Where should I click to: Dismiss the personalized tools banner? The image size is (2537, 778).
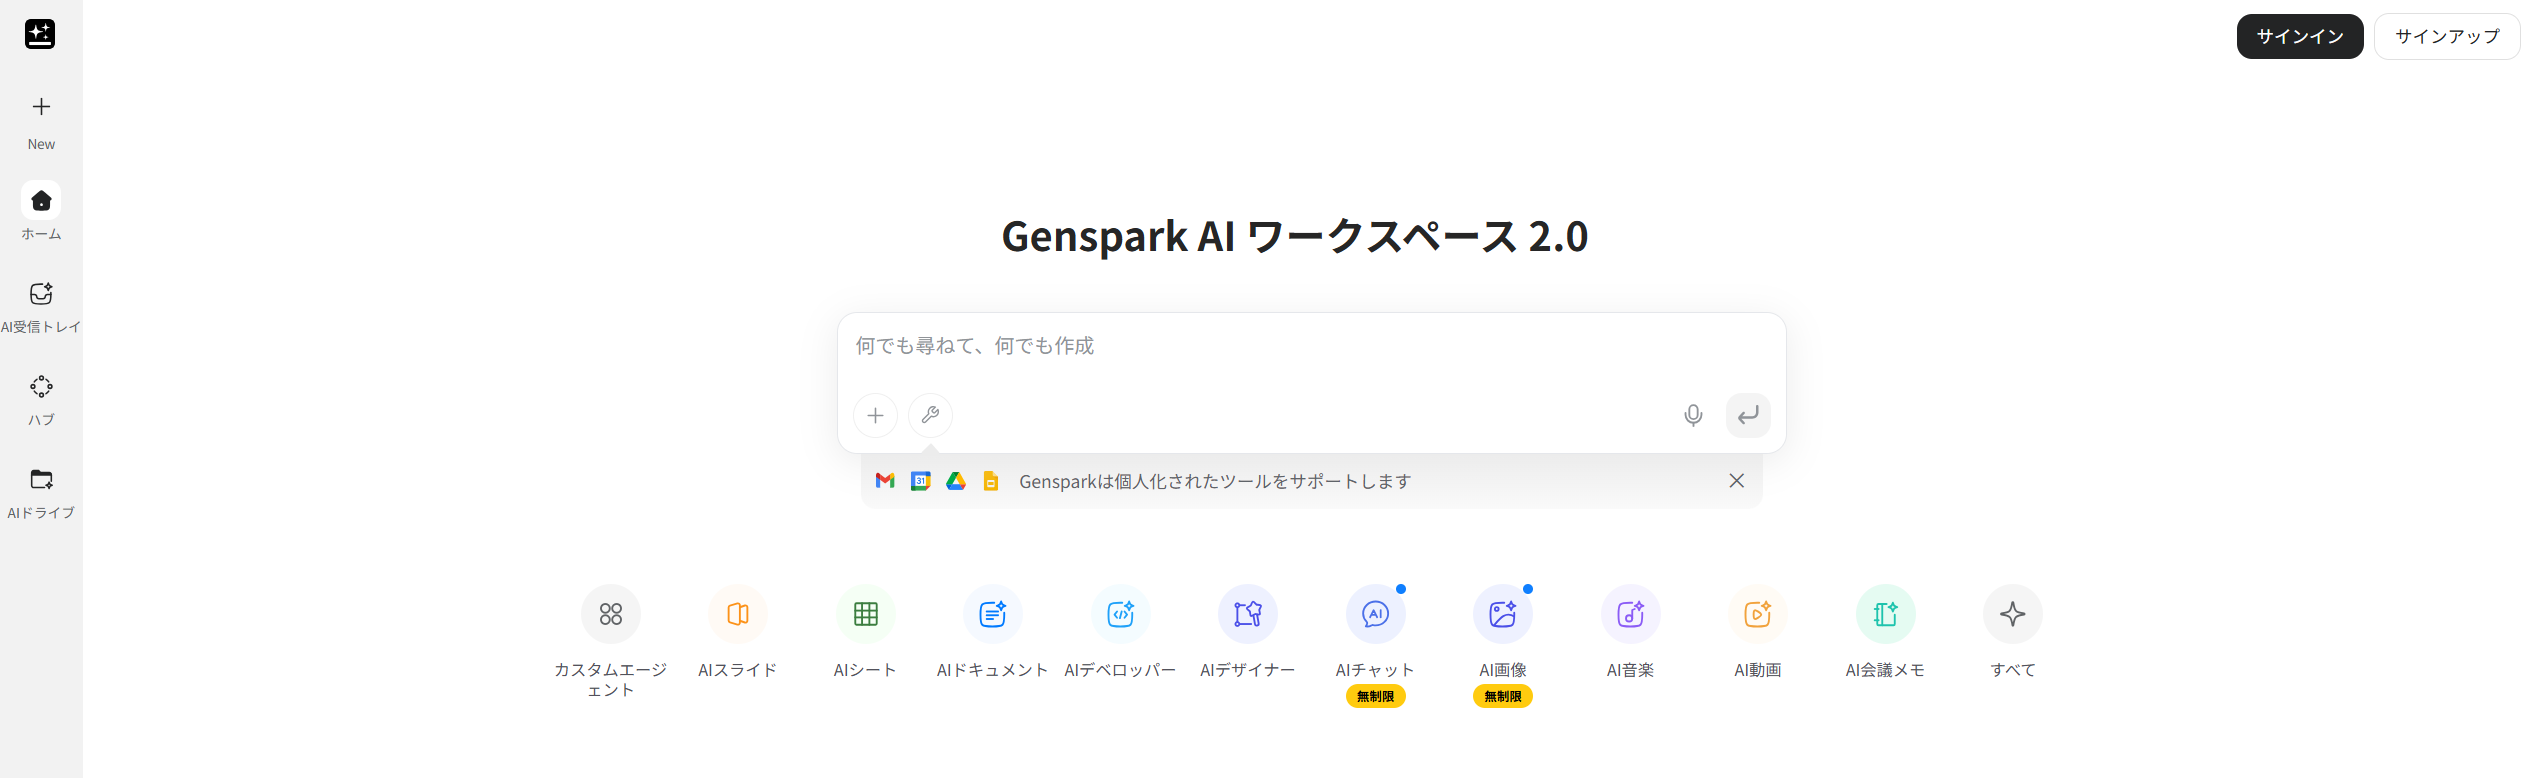(1736, 481)
